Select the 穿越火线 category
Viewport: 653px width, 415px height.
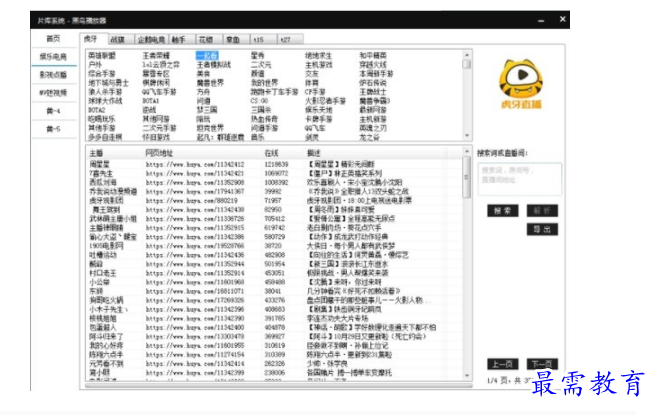(373, 65)
